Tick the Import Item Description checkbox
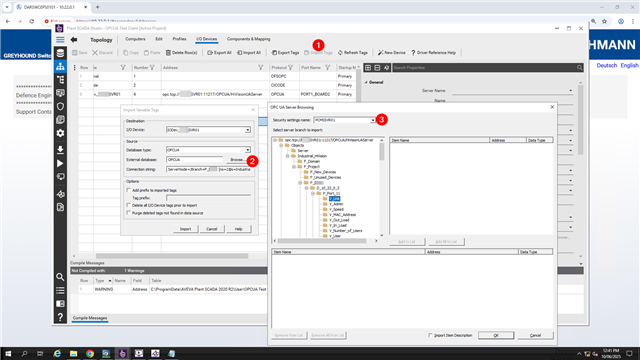Image resolution: width=640 pixels, height=360 pixels. pyautogui.click(x=430, y=336)
